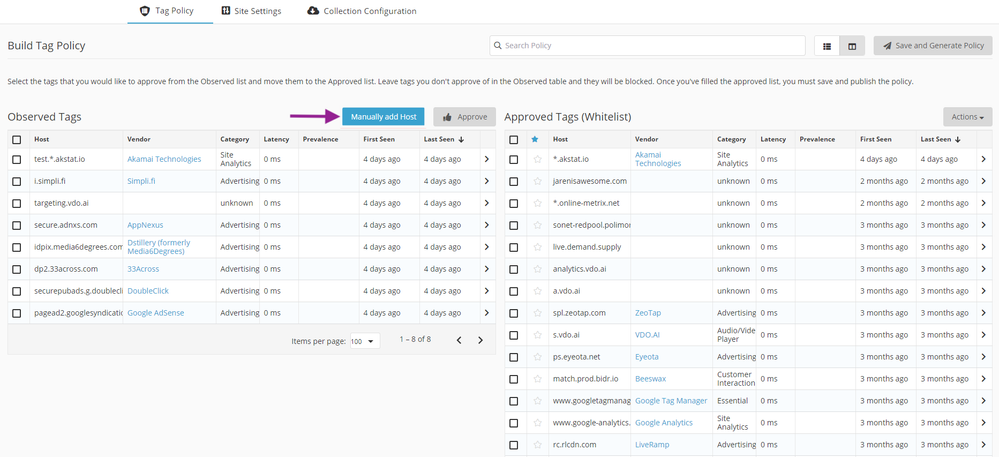Check the dp2.33across.com observed row
The width and height of the screenshot is (999, 457).
pos(17,269)
